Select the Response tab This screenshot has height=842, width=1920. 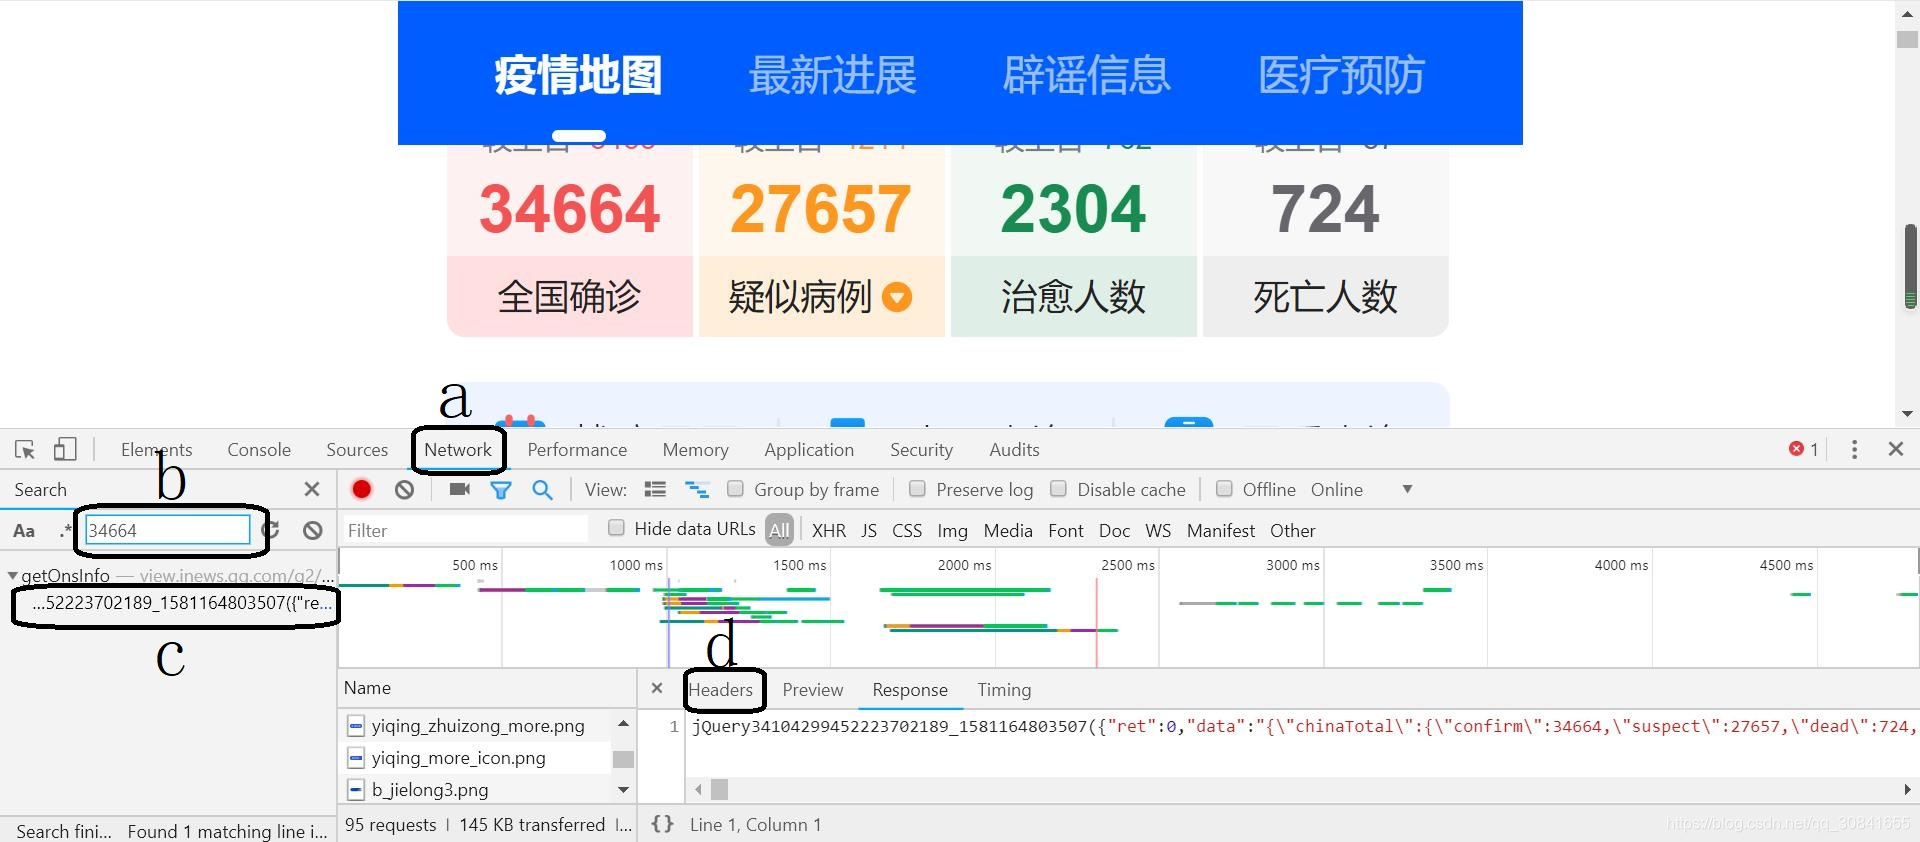(x=910, y=690)
